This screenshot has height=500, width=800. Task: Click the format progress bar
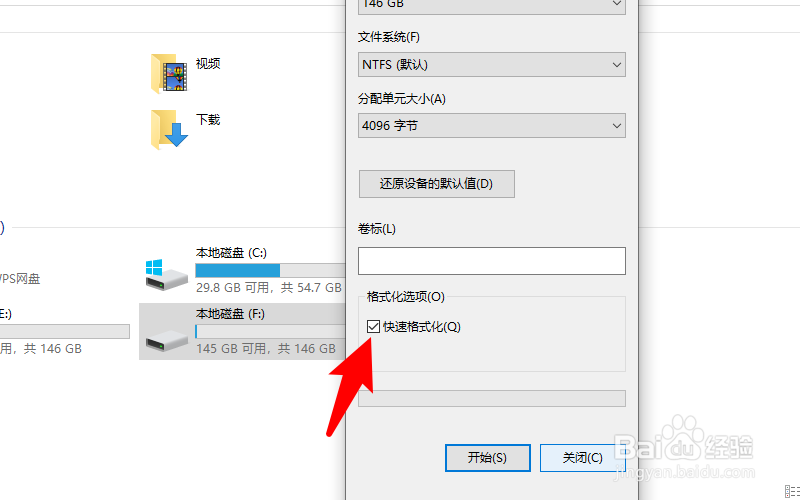coord(492,398)
